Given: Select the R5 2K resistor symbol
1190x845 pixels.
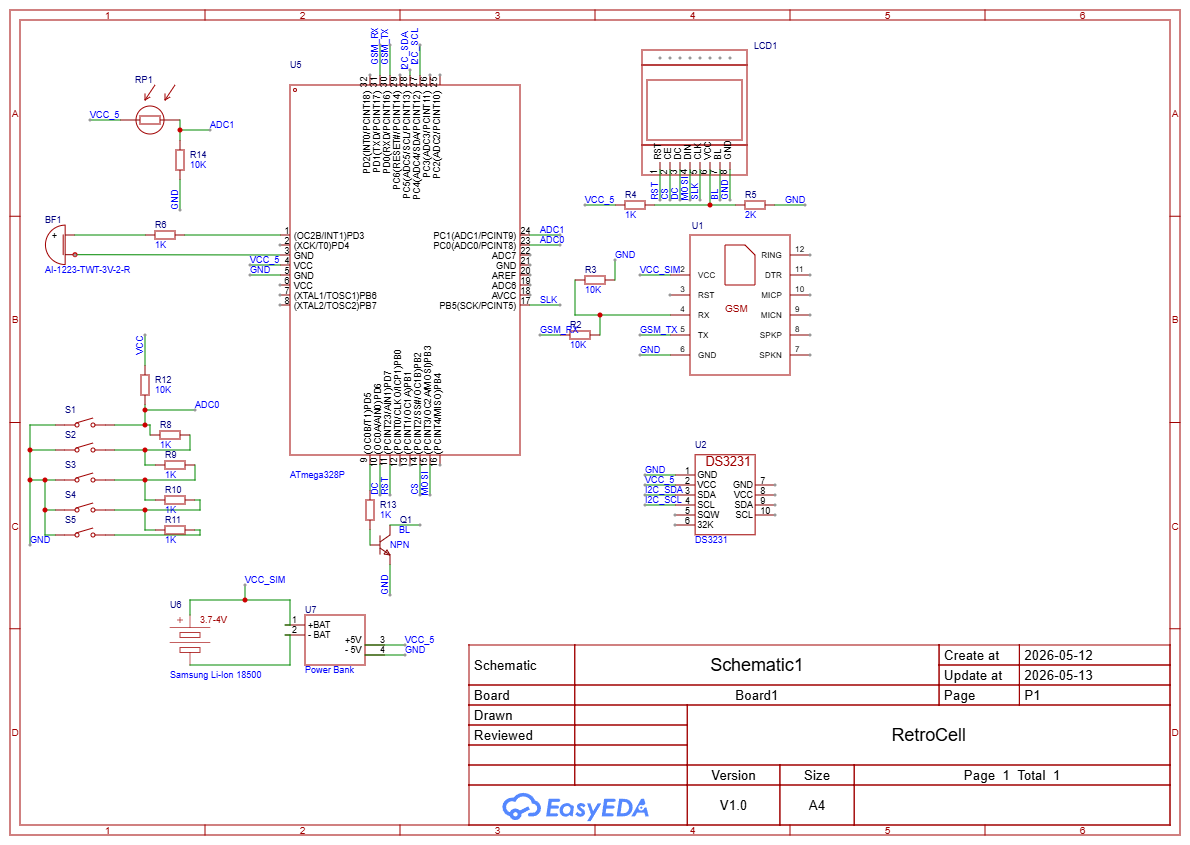Looking at the screenshot, I should [754, 205].
